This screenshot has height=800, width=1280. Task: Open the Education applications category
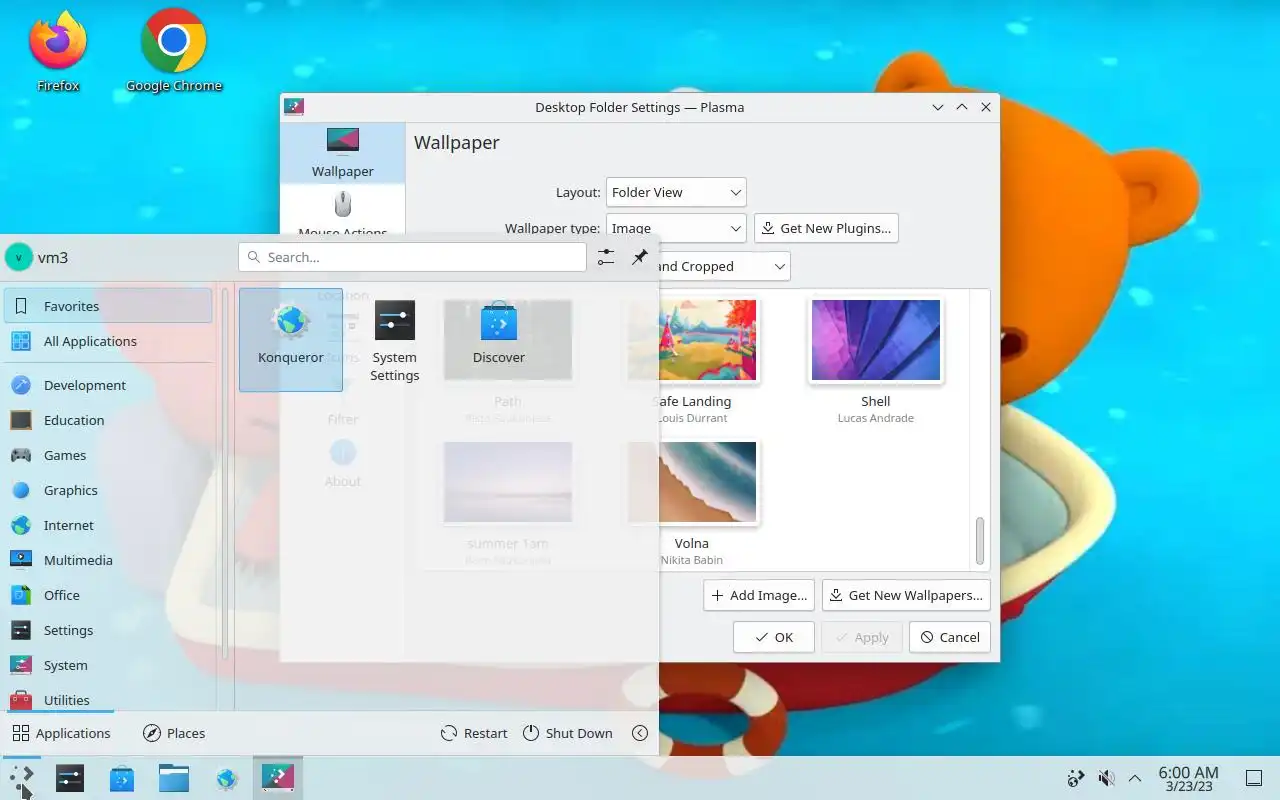pyautogui.click(x=108, y=420)
